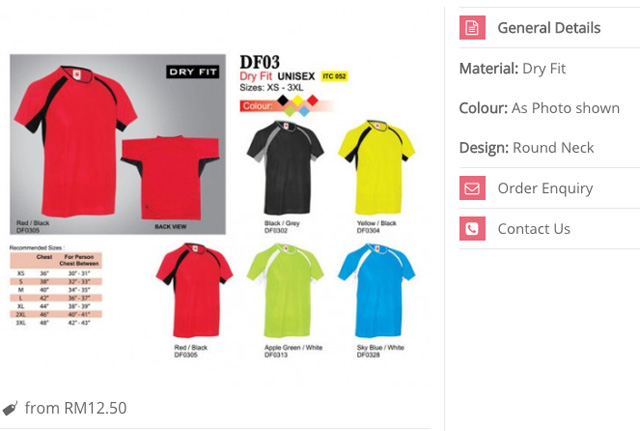Select the black colour diamond swatch
This screenshot has height=431, width=640.
tap(283, 100)
